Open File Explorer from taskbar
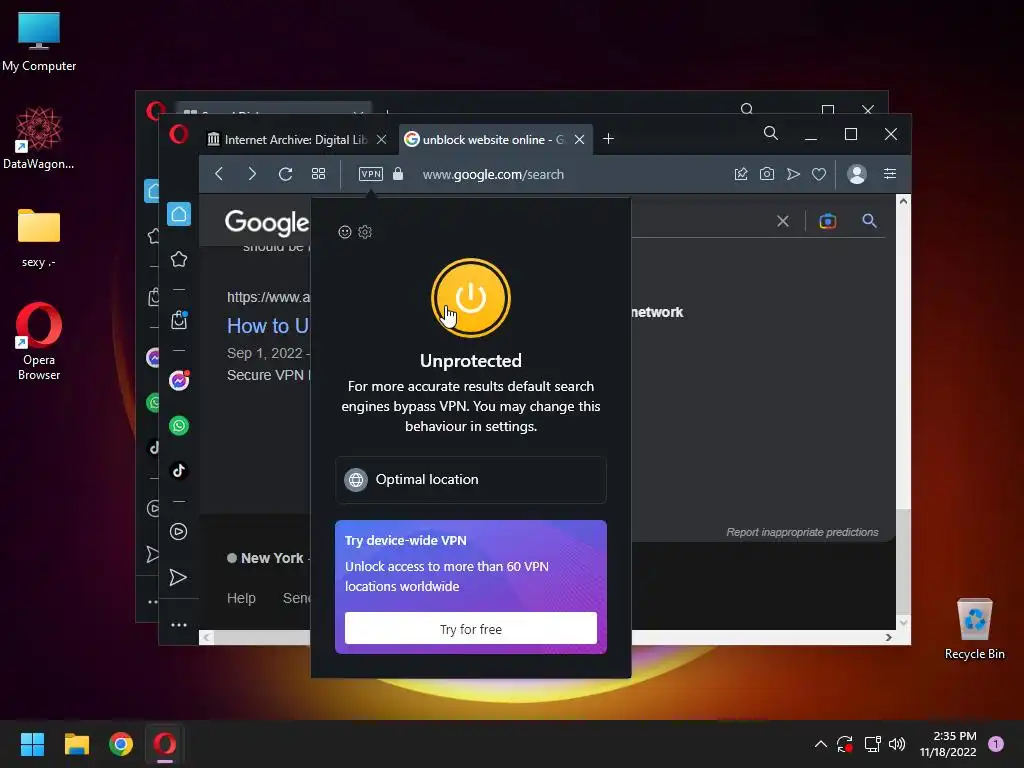1024x768 pixels. point(76,744)
